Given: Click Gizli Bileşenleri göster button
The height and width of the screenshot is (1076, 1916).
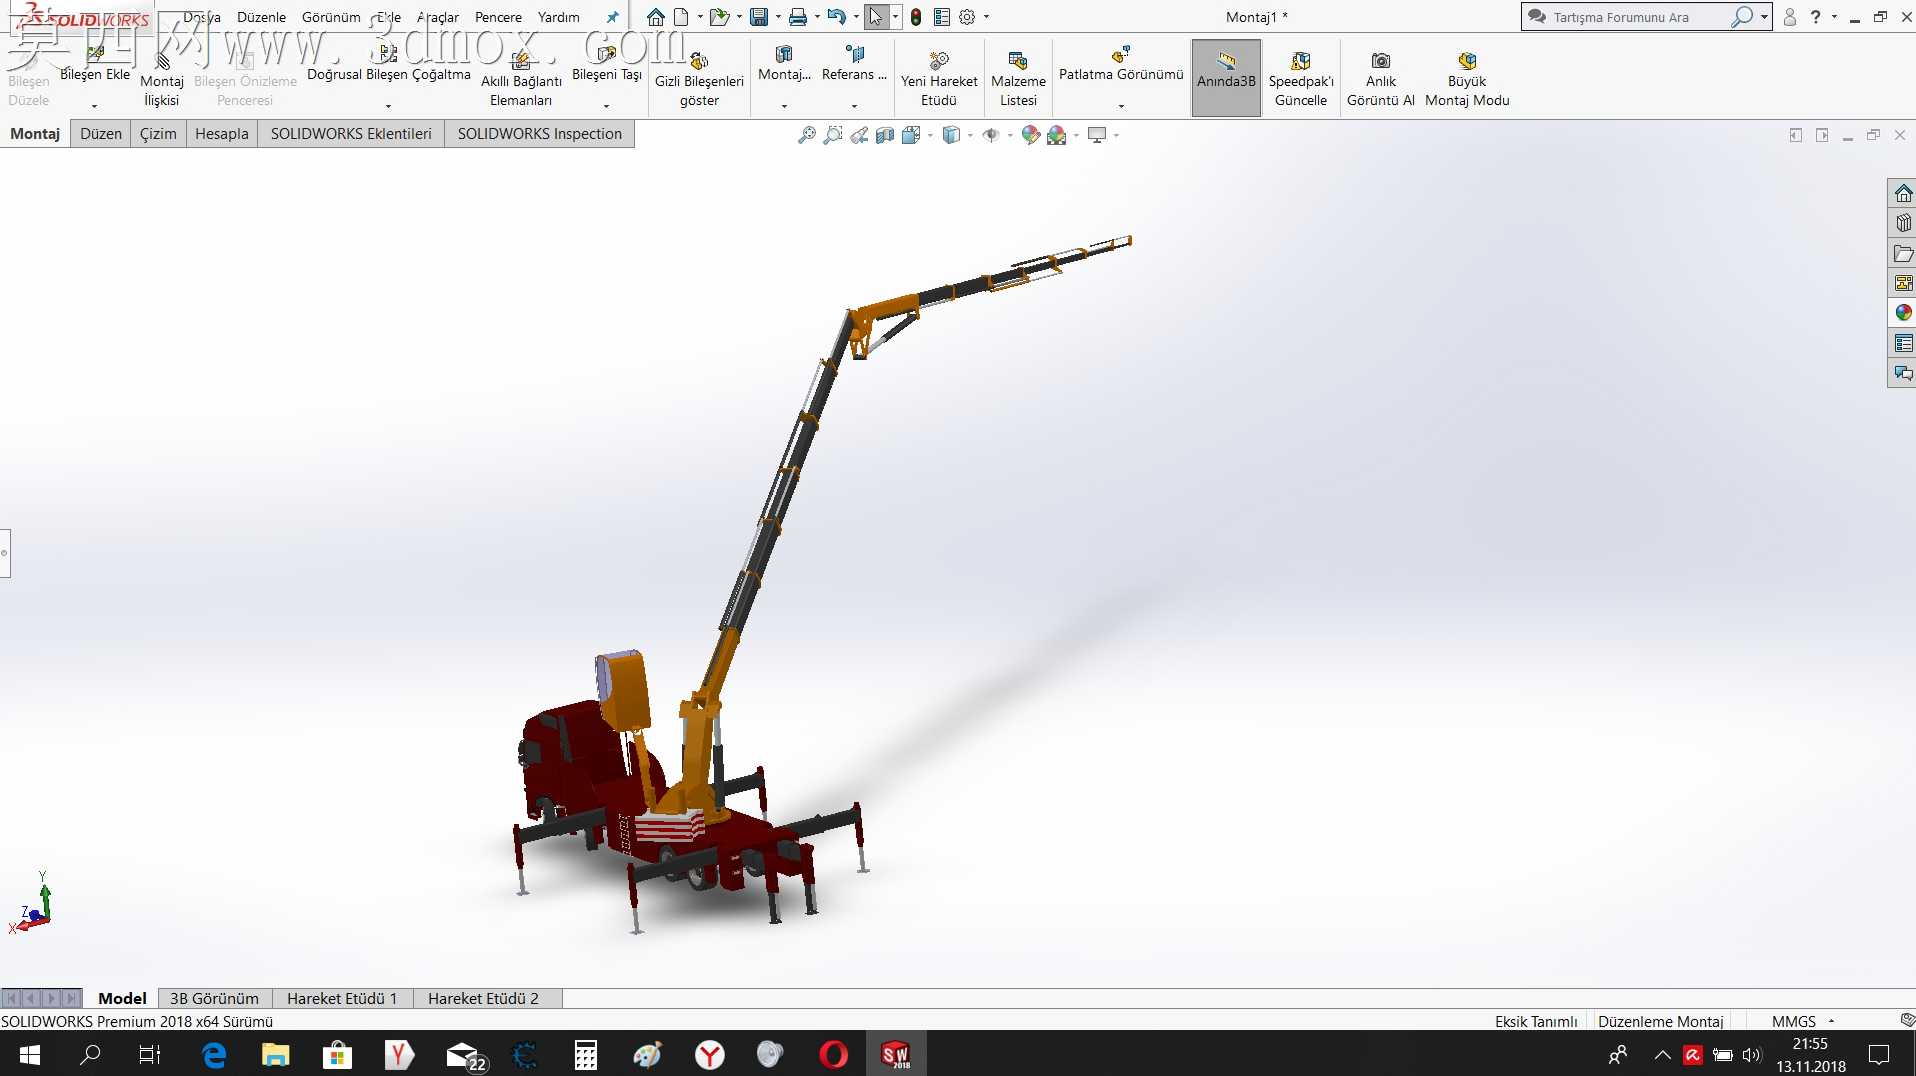Looking at the screenshot, I should coord(699,78).
